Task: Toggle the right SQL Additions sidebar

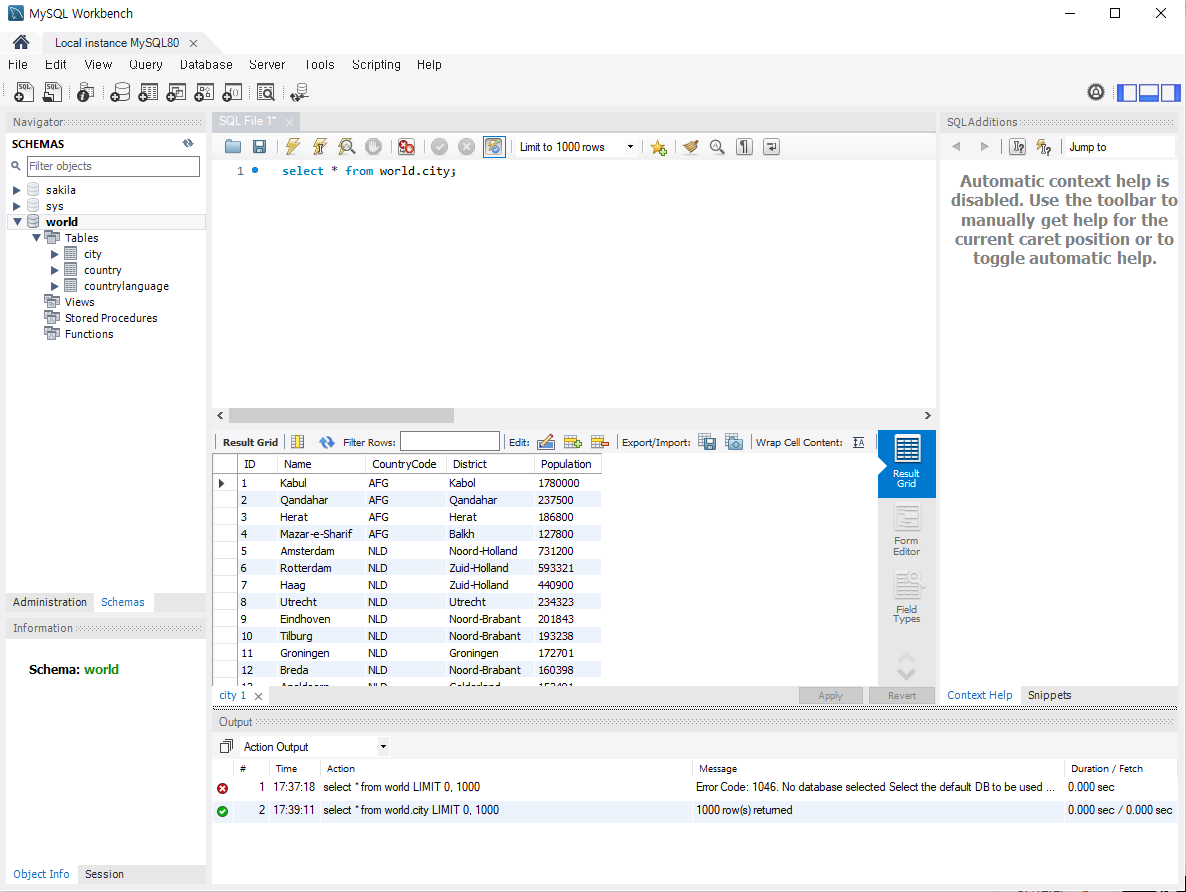Action: click(1170, 92)
